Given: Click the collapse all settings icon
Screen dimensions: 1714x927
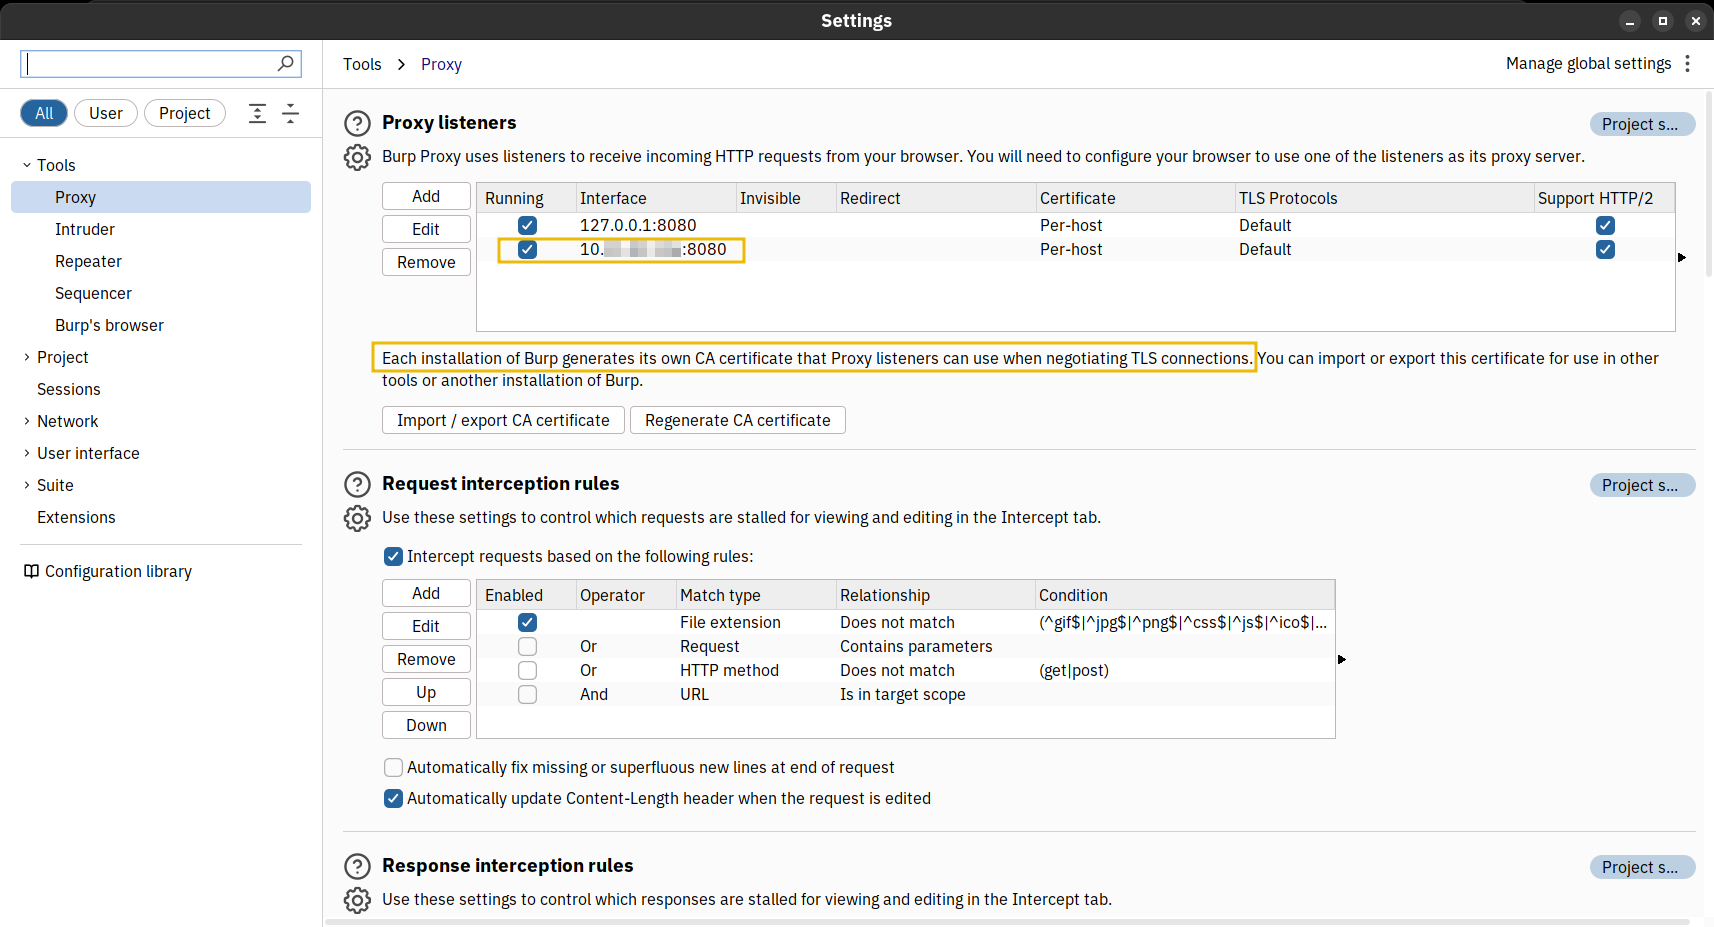Looking at the screenshot, I should pyautogui.click(x=291, y=113).
